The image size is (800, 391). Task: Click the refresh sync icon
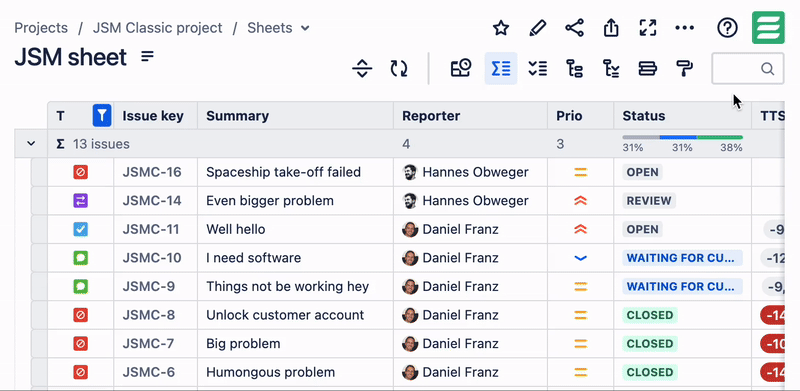click(x=399, y=68)
